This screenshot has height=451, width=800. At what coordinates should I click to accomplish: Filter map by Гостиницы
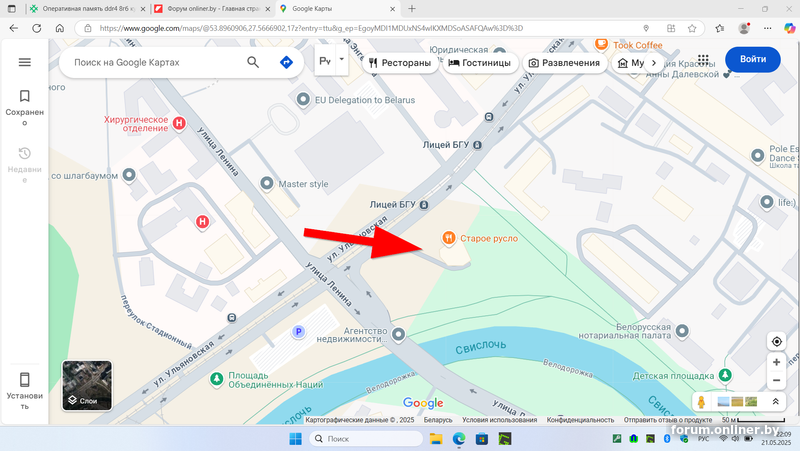coord(480,63)
